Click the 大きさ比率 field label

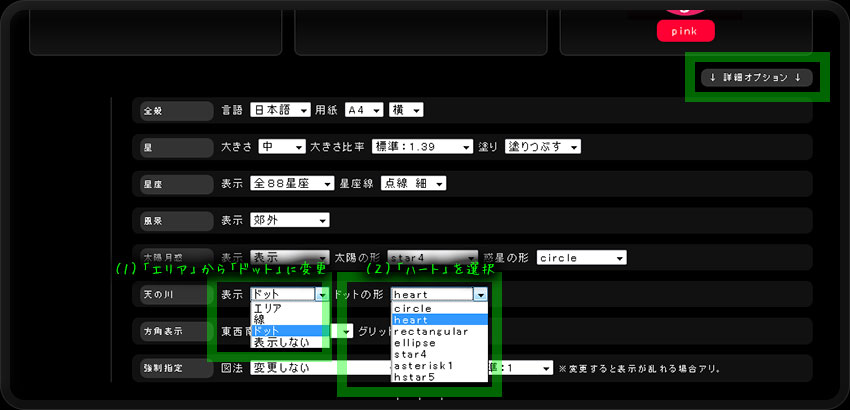pyautogui.click(x=337, y=146)
